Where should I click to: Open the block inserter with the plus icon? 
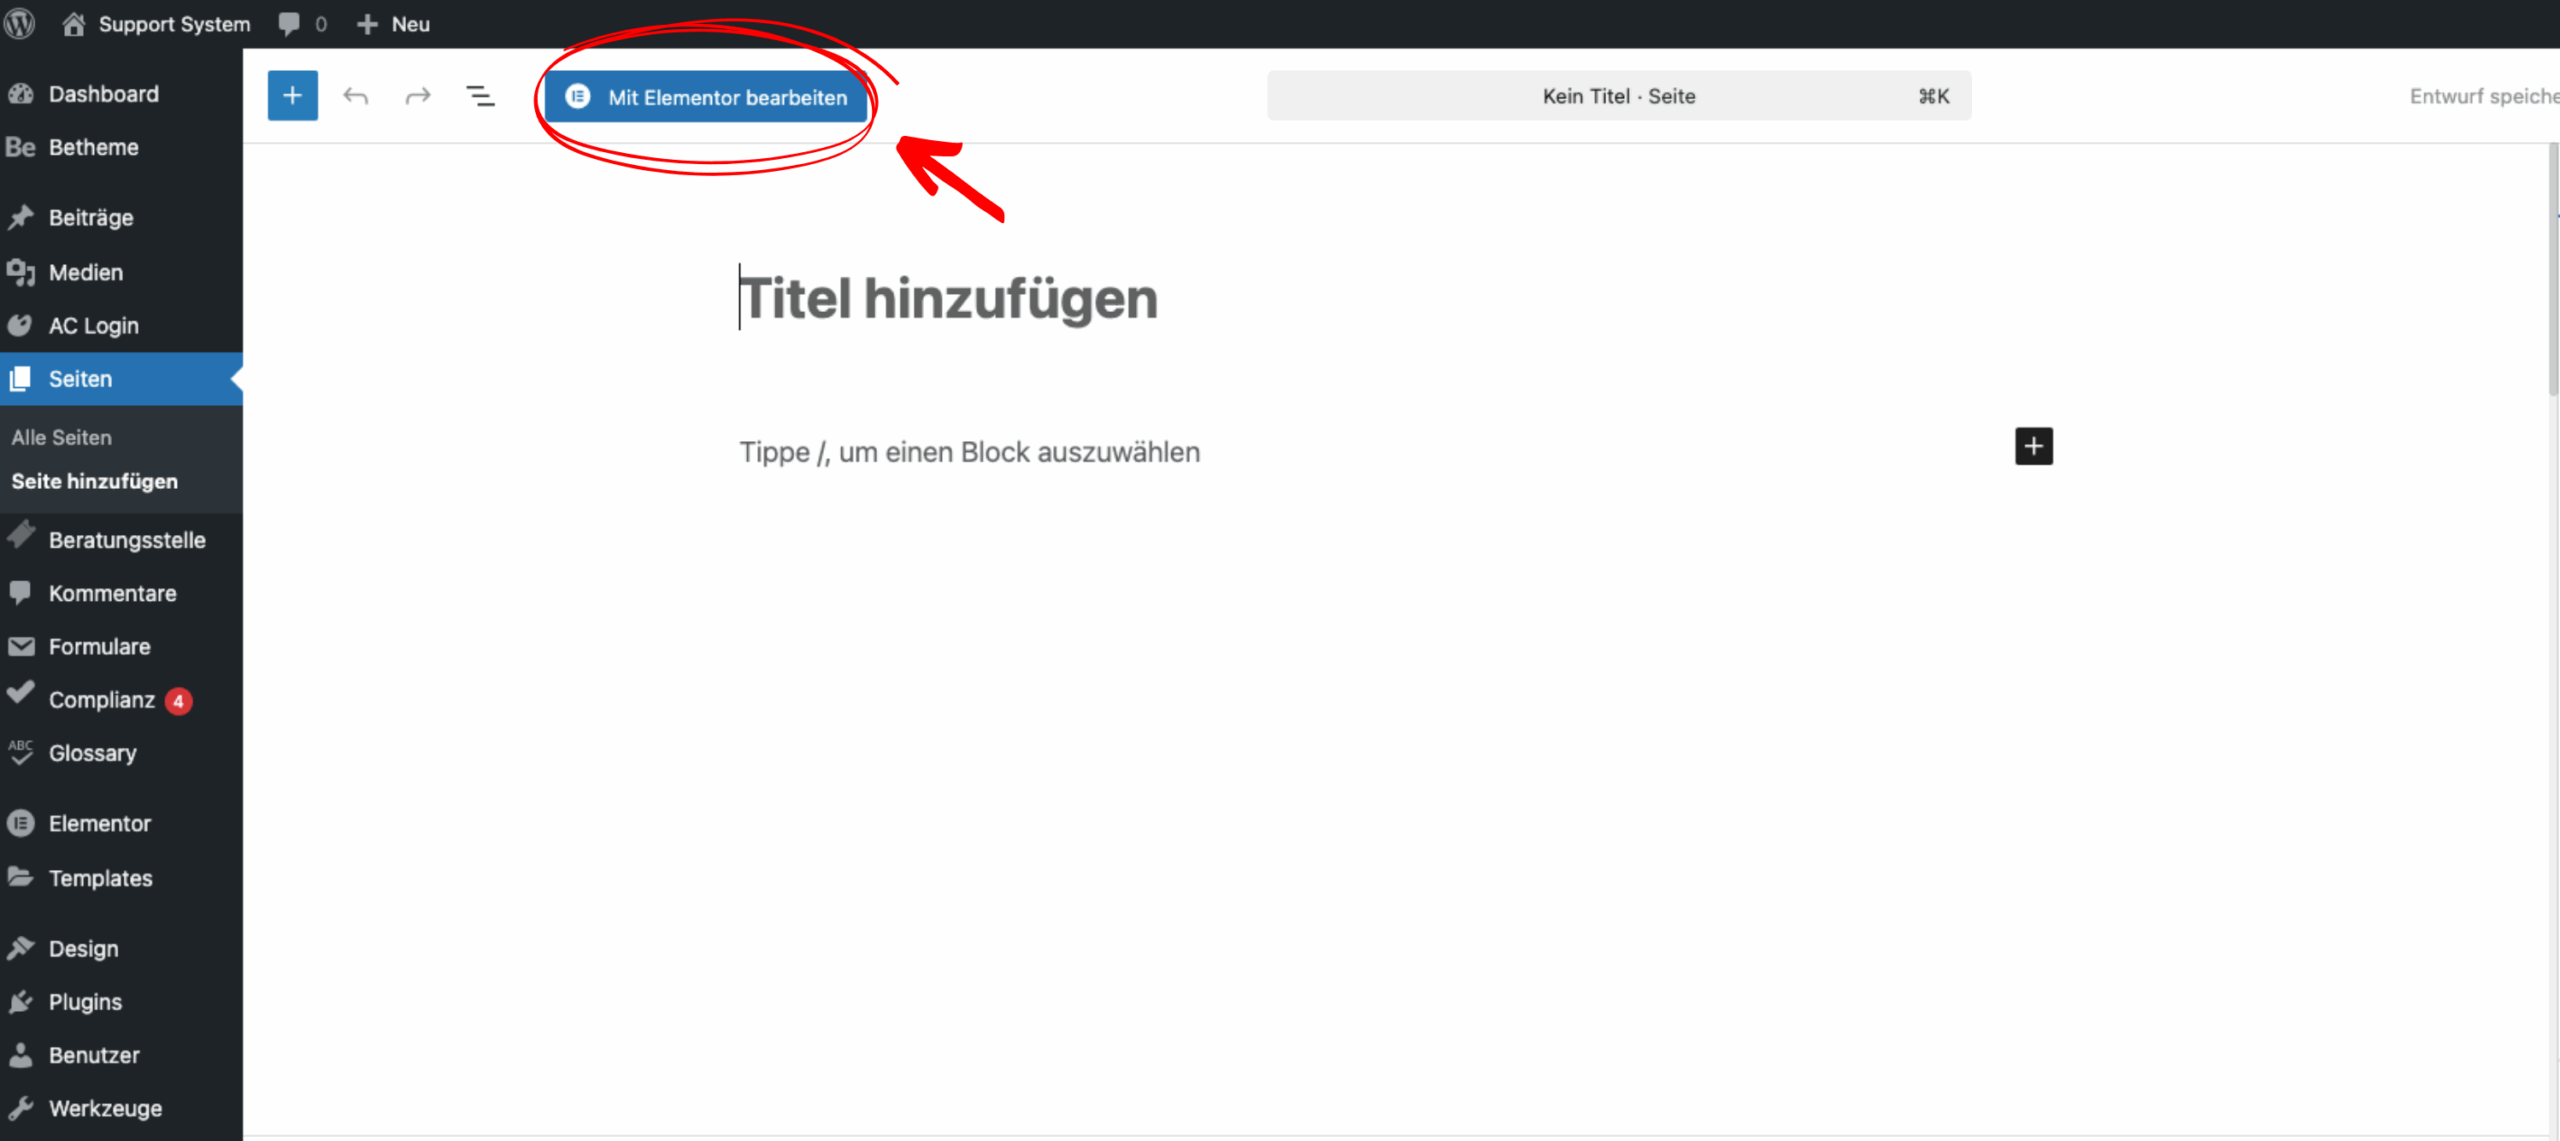point(292,95)
